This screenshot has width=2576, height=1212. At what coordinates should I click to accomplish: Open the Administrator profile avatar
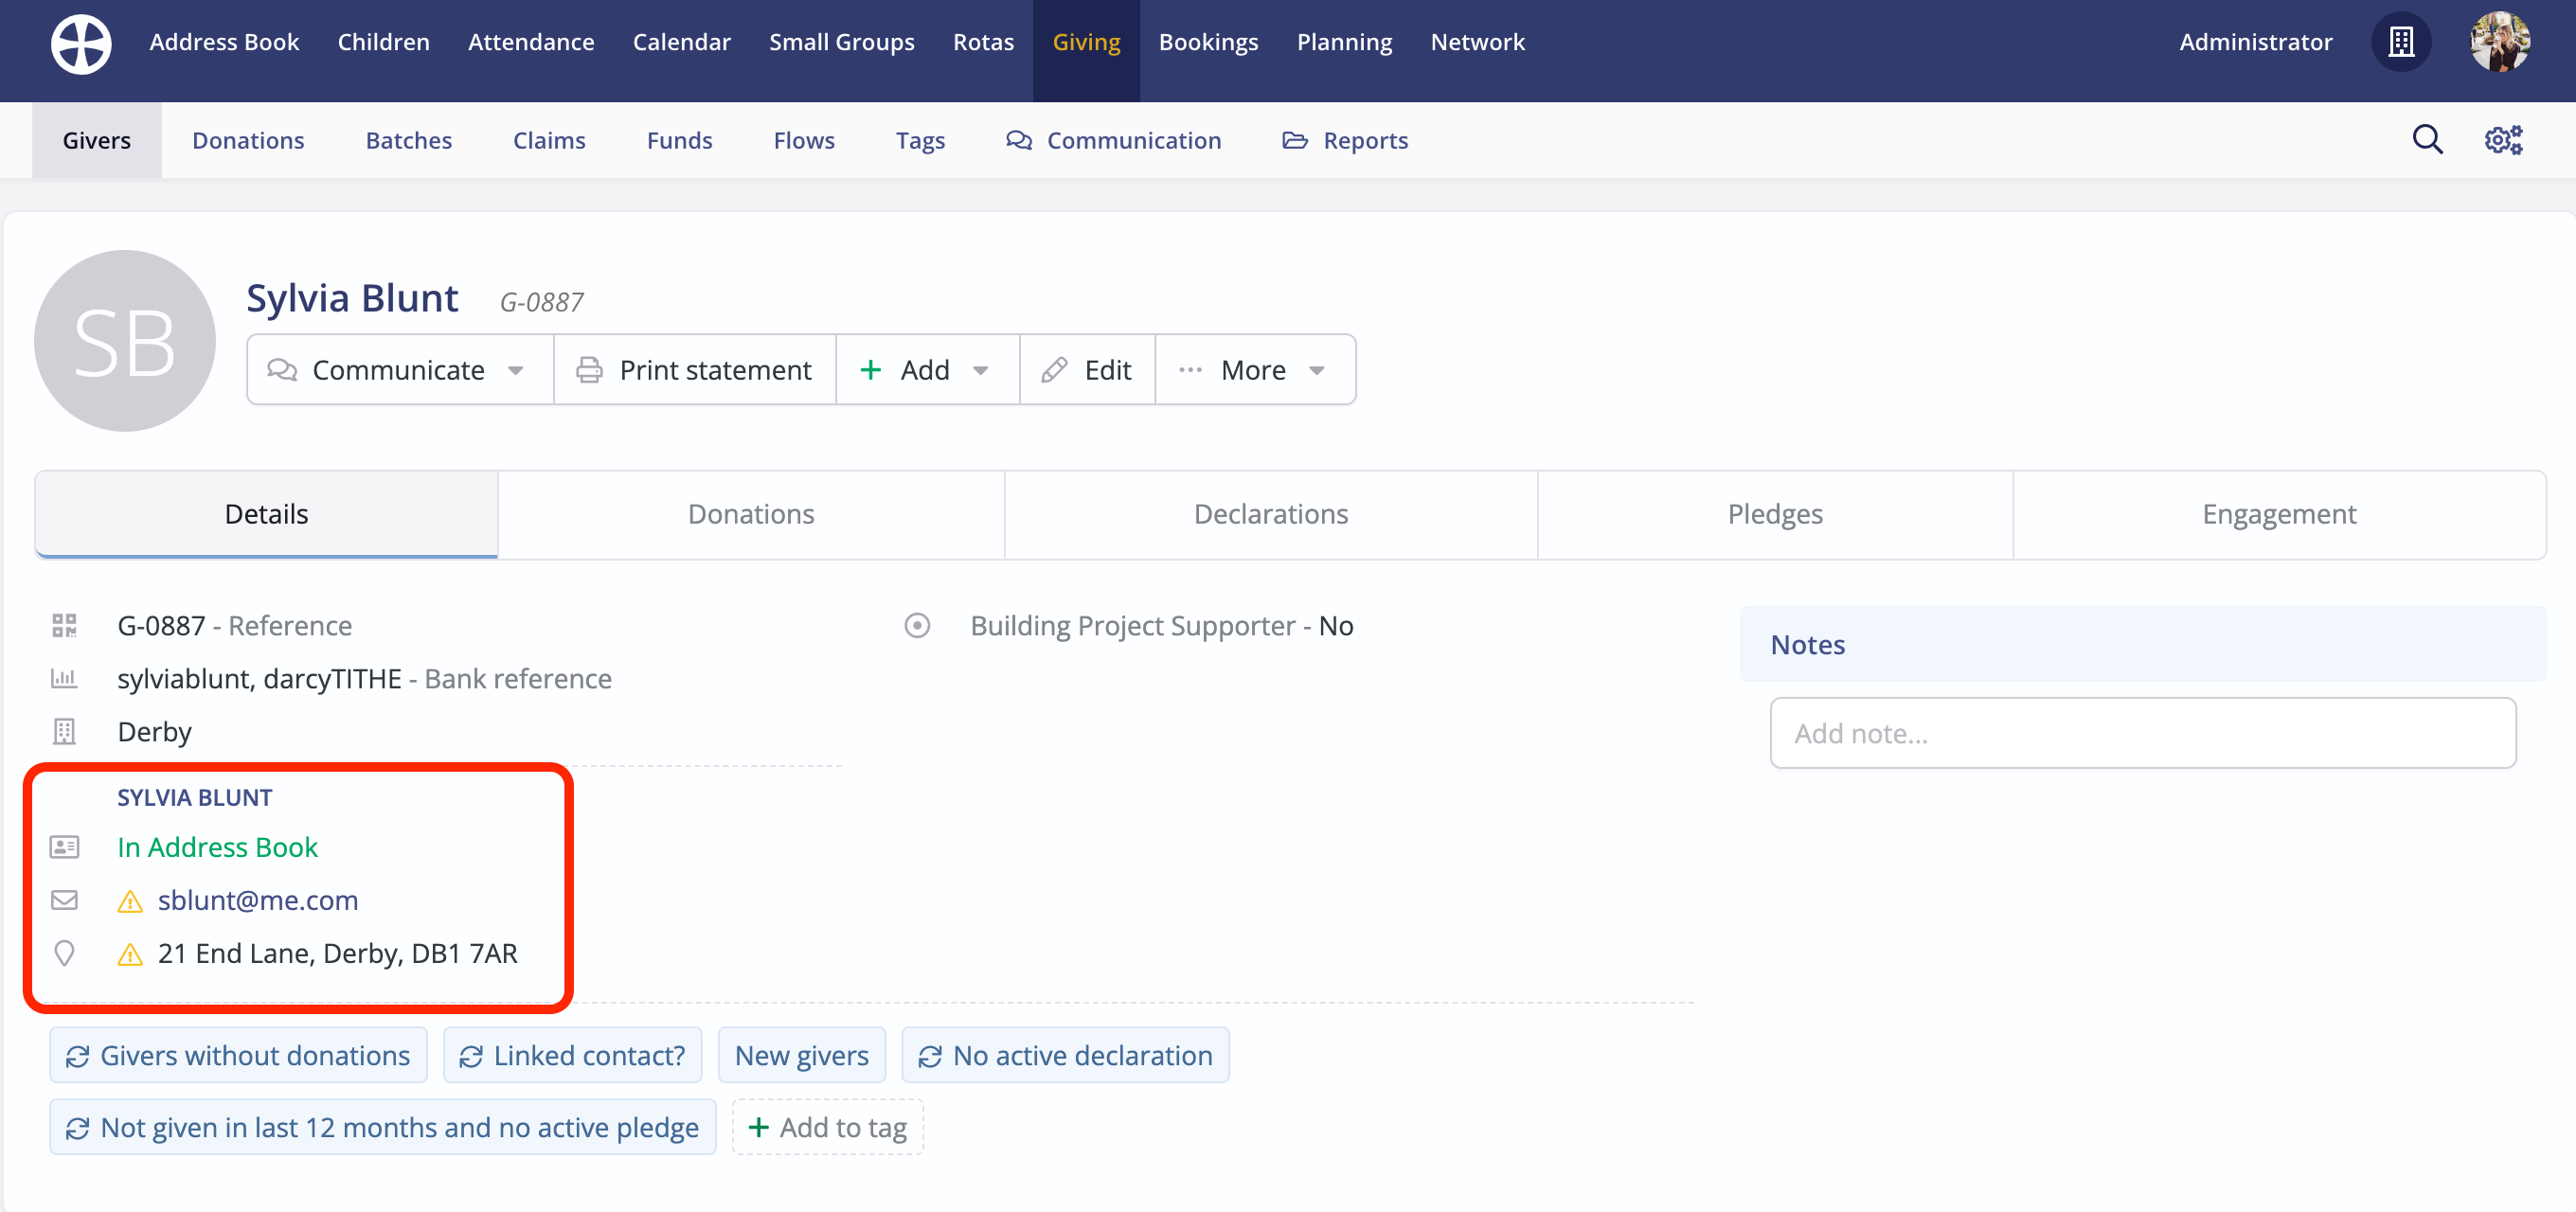(x=2500, y=42)
